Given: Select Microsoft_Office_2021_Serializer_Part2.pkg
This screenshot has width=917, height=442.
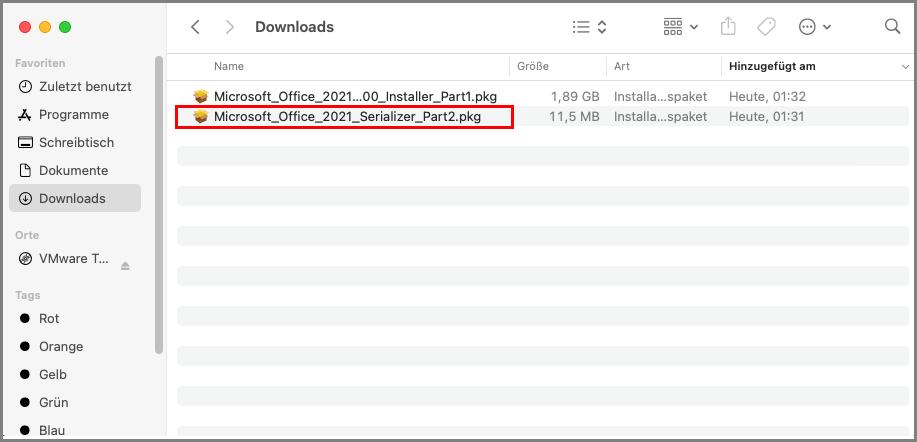Looking at the screenshot, I should (x=347, y=117).
